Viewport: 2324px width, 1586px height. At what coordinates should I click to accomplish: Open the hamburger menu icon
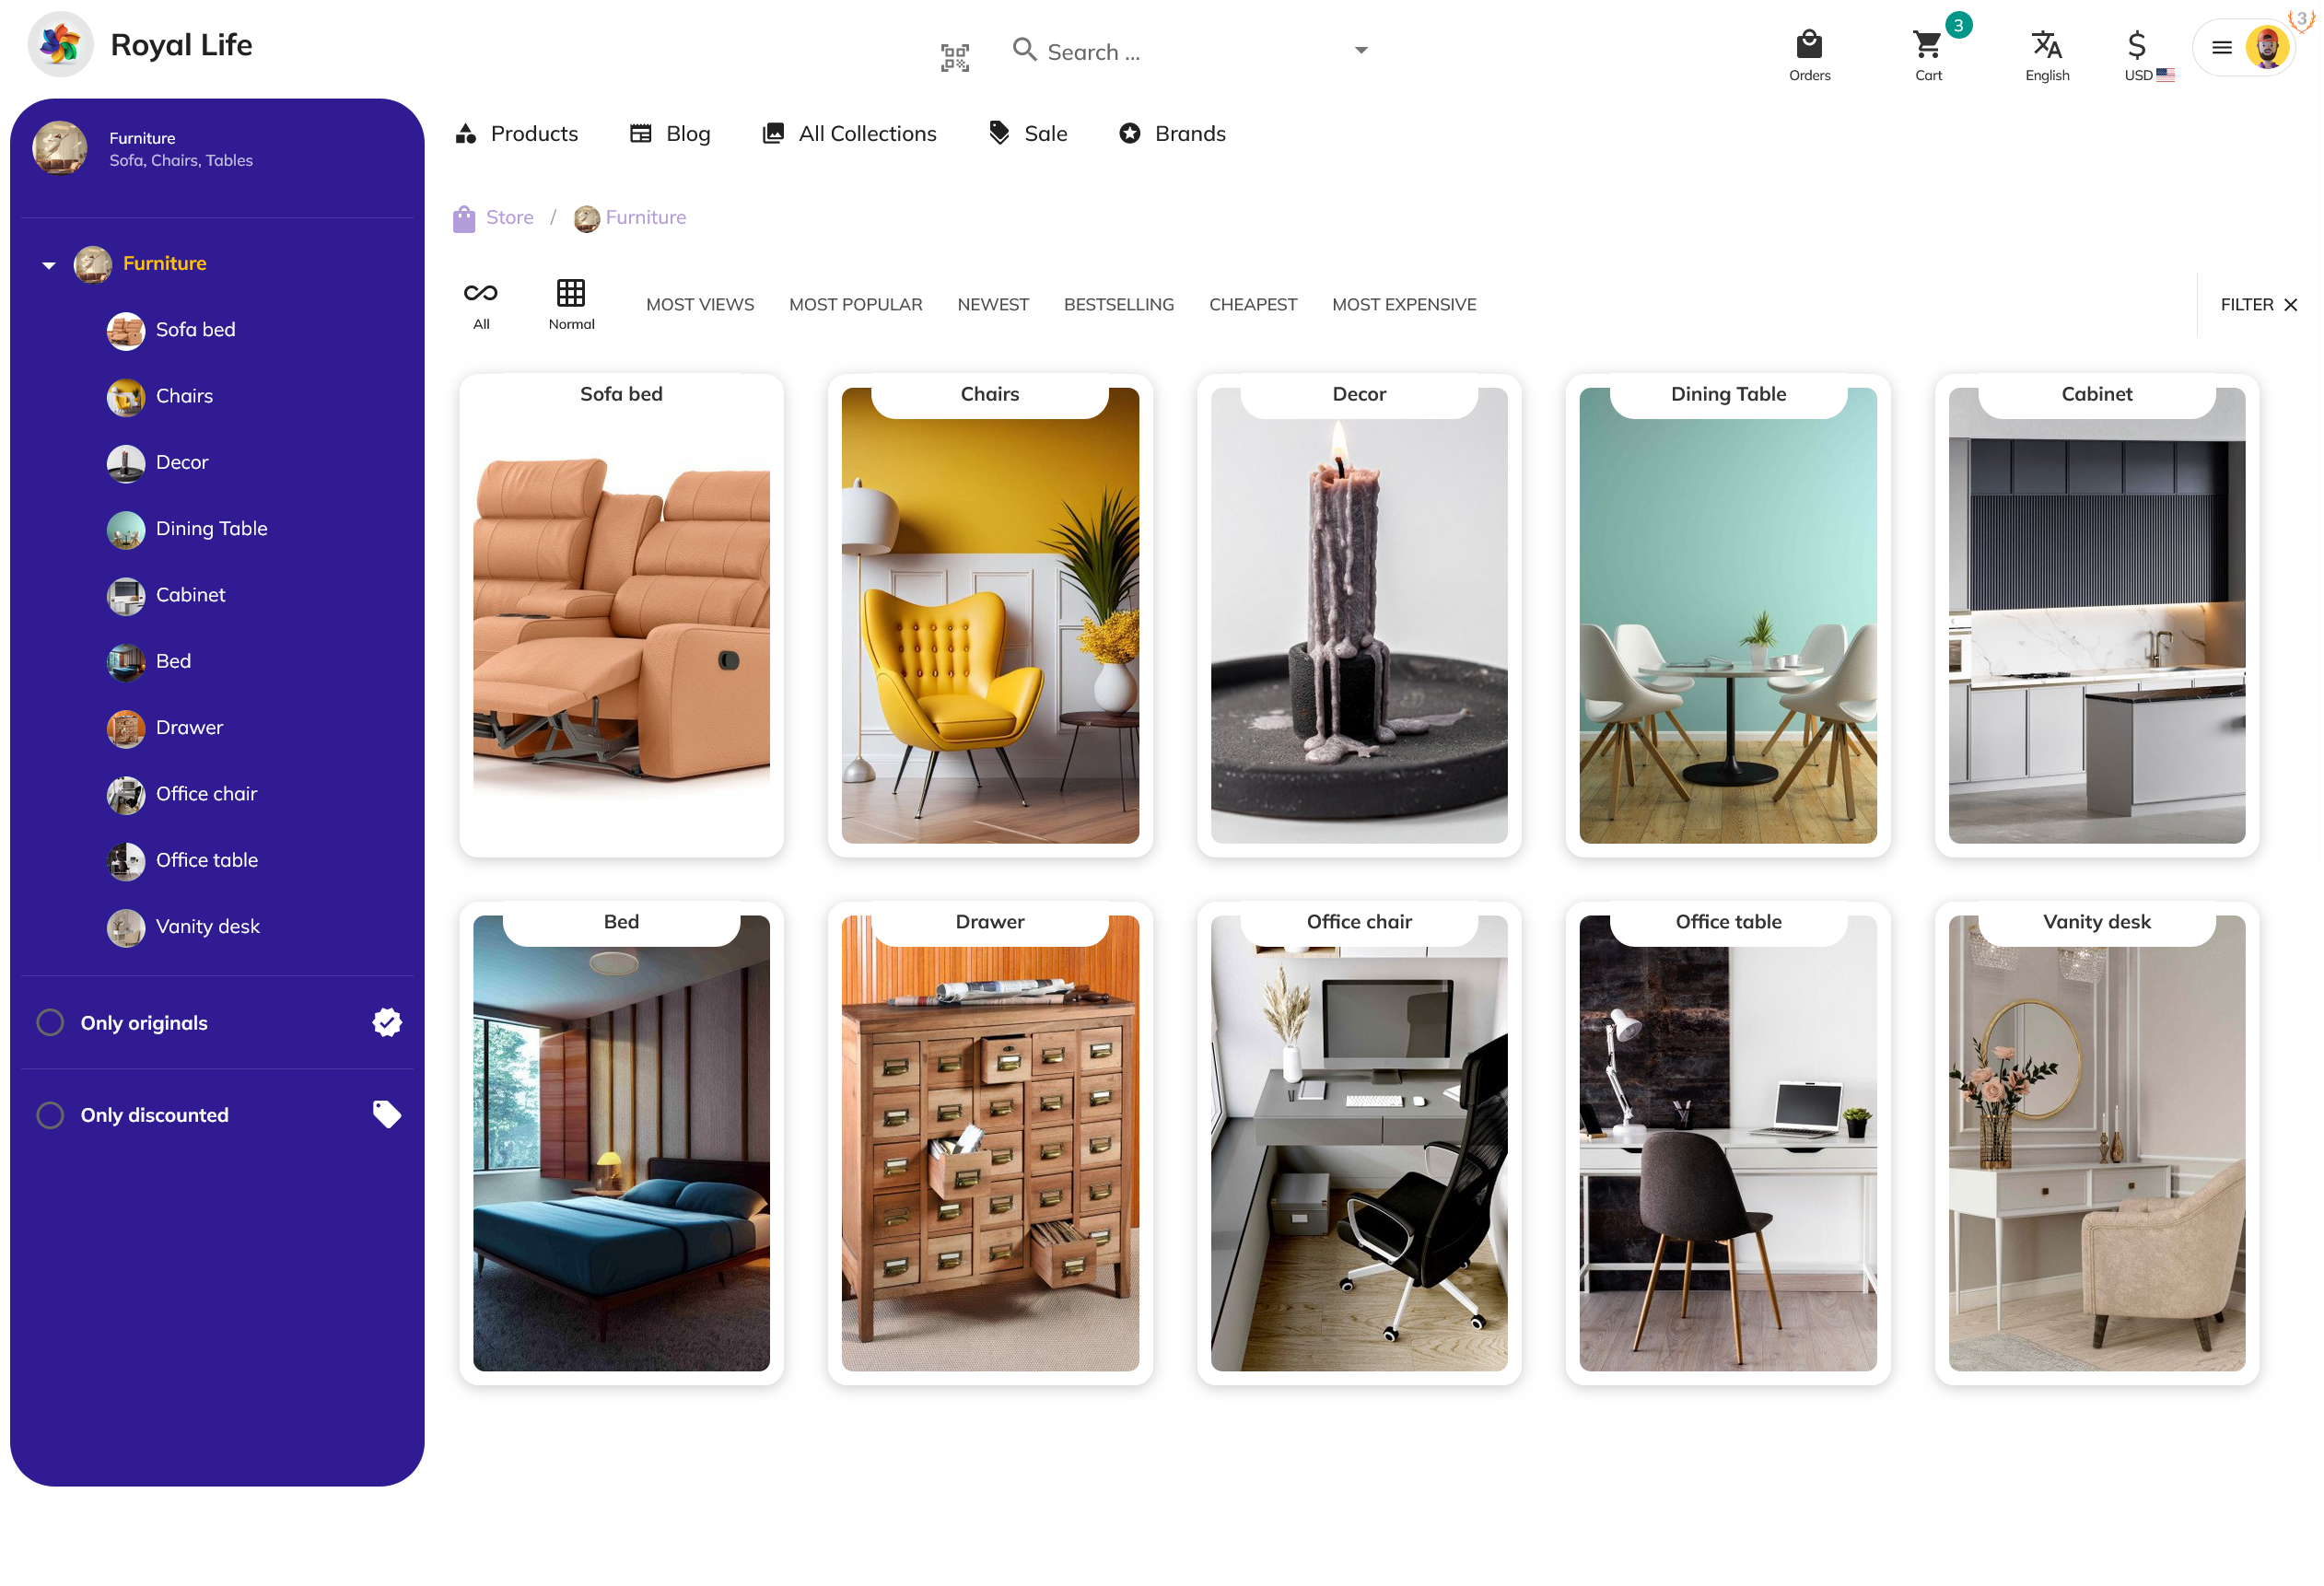(2224, 48)
